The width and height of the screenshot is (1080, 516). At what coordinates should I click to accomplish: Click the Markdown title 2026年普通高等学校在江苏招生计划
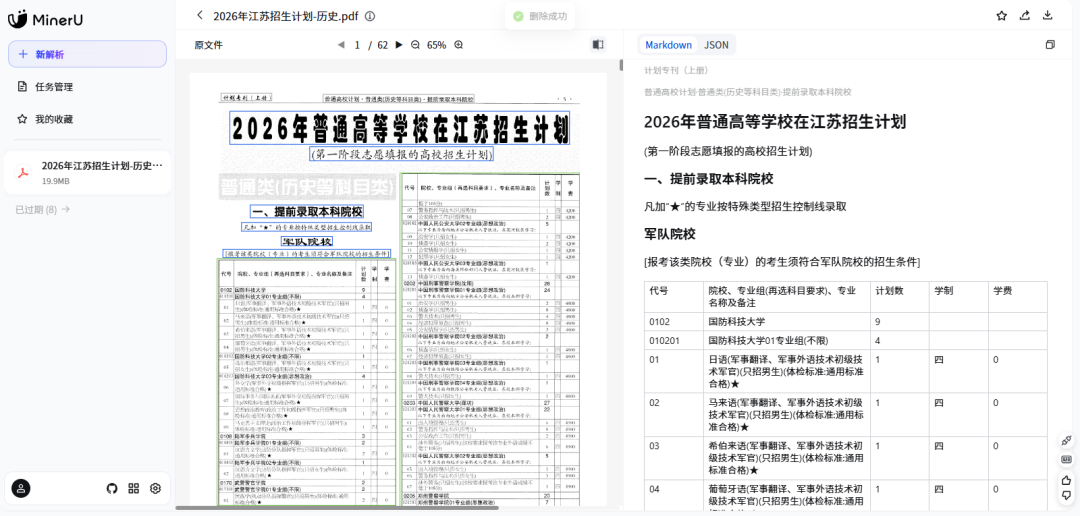click(x=774, y=122)
